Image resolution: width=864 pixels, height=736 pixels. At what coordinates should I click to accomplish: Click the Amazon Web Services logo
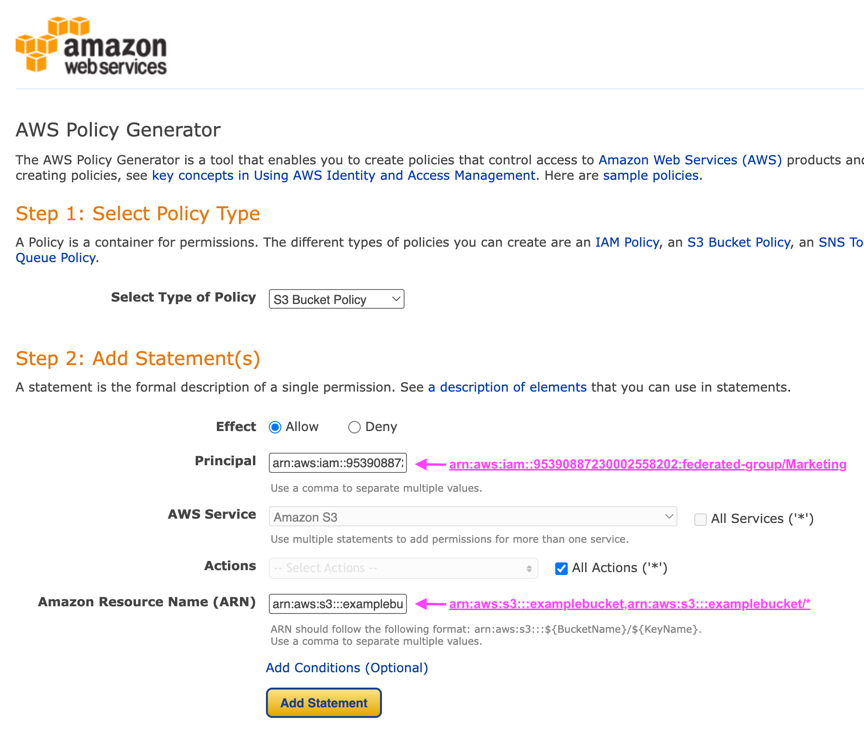[91, 46]
